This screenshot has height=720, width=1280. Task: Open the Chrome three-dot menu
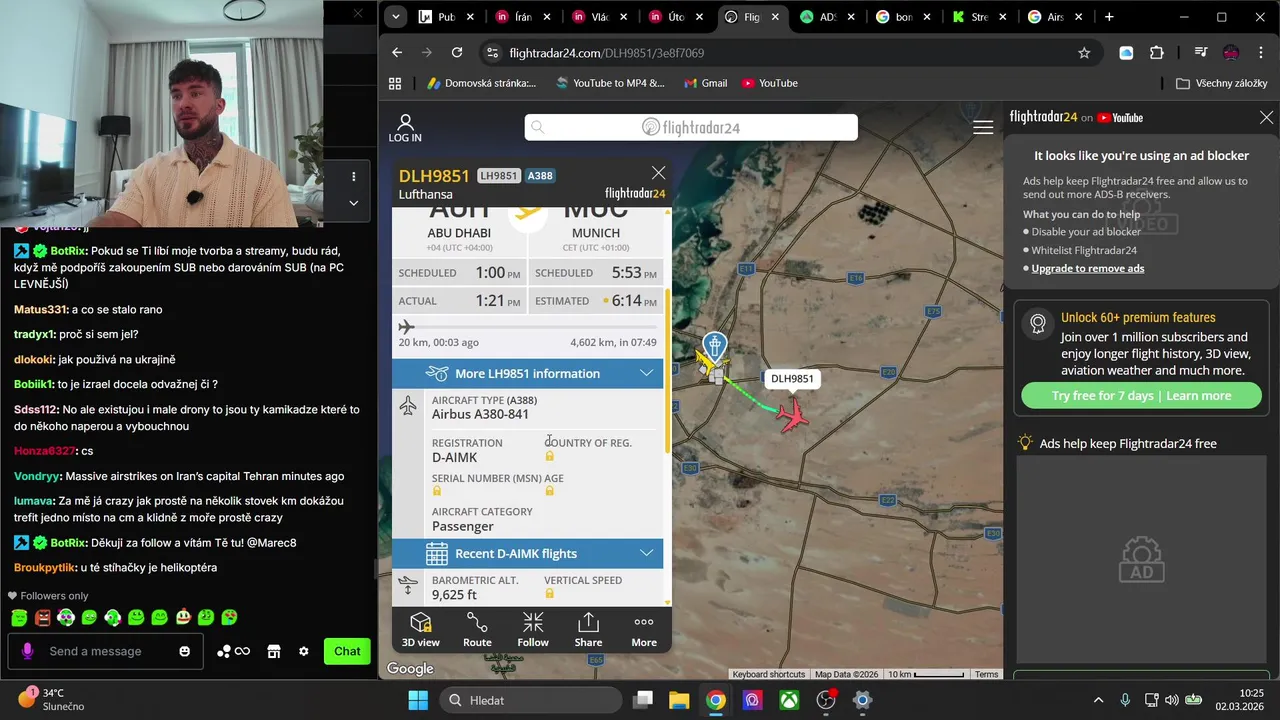click(x=1261, y=53)
